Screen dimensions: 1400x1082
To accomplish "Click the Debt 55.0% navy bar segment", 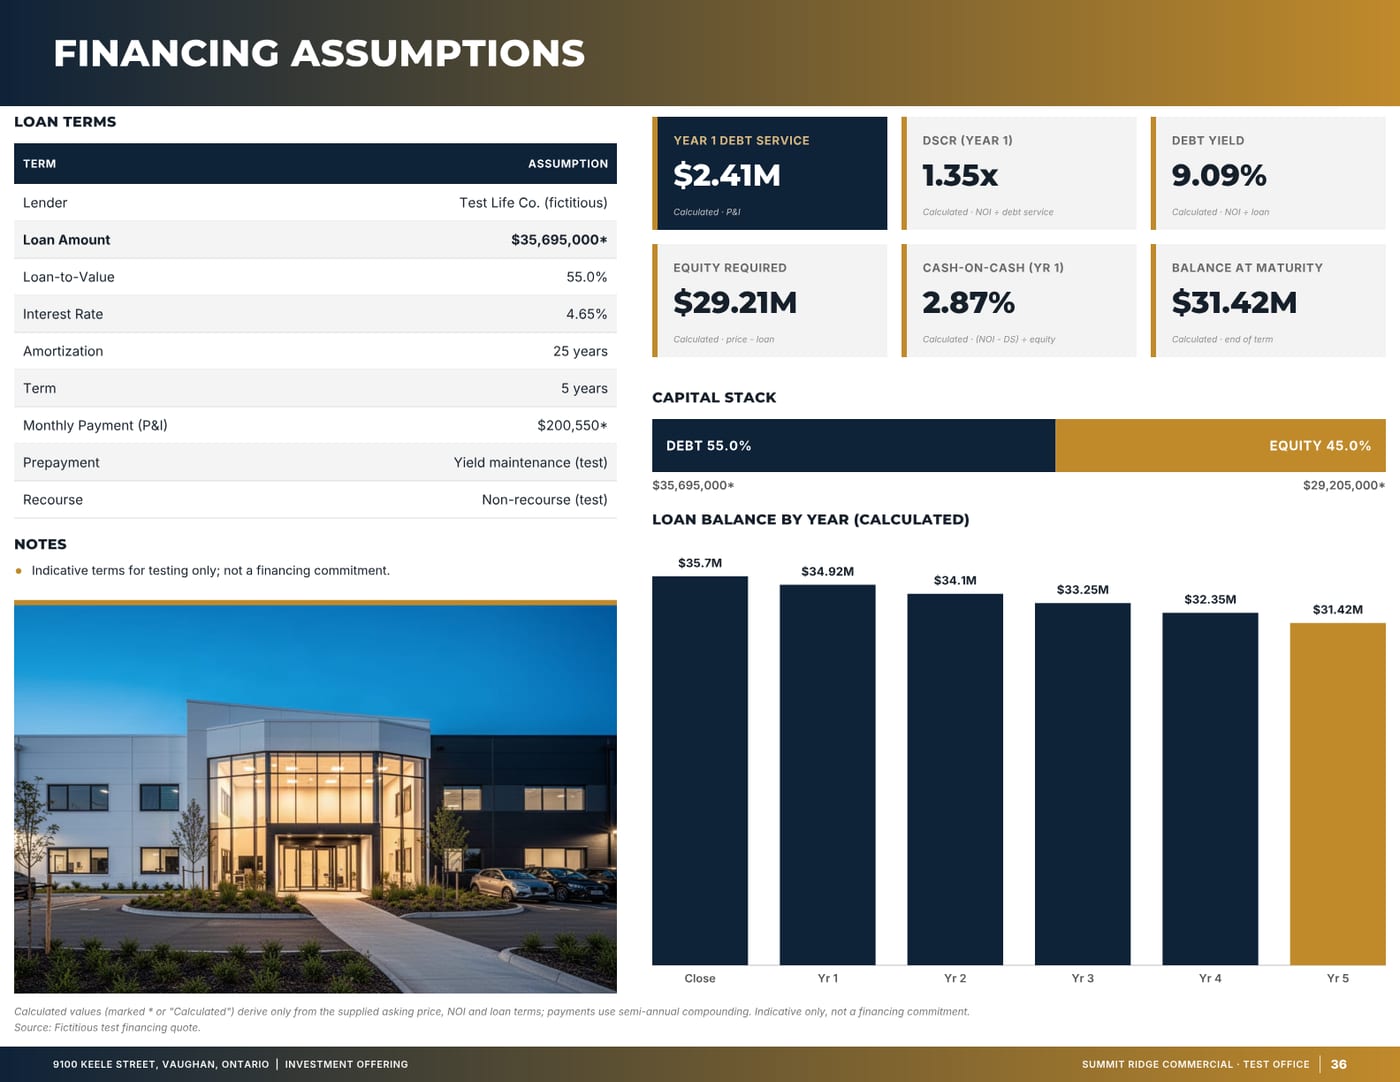I will [853, 446].
